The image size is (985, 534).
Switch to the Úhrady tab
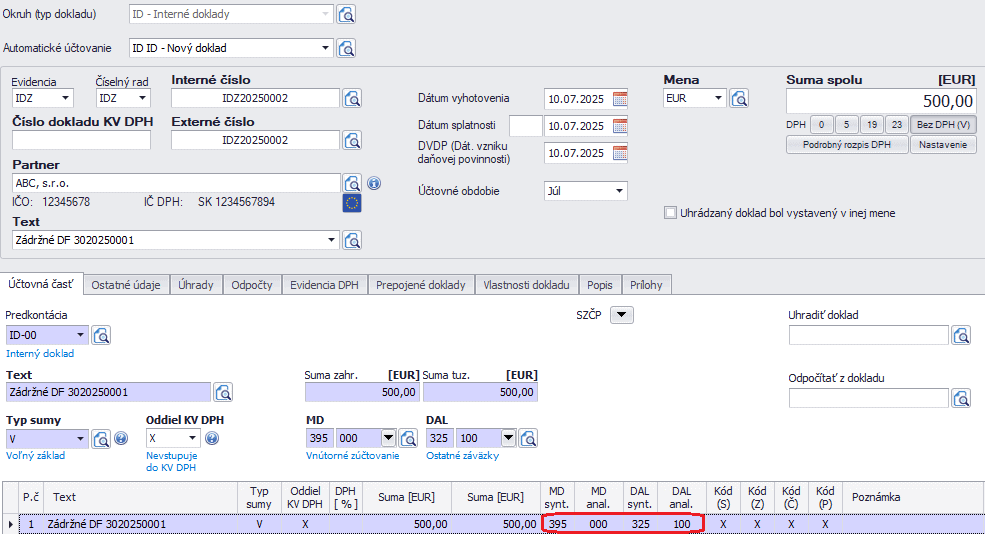tap(196, 285)
